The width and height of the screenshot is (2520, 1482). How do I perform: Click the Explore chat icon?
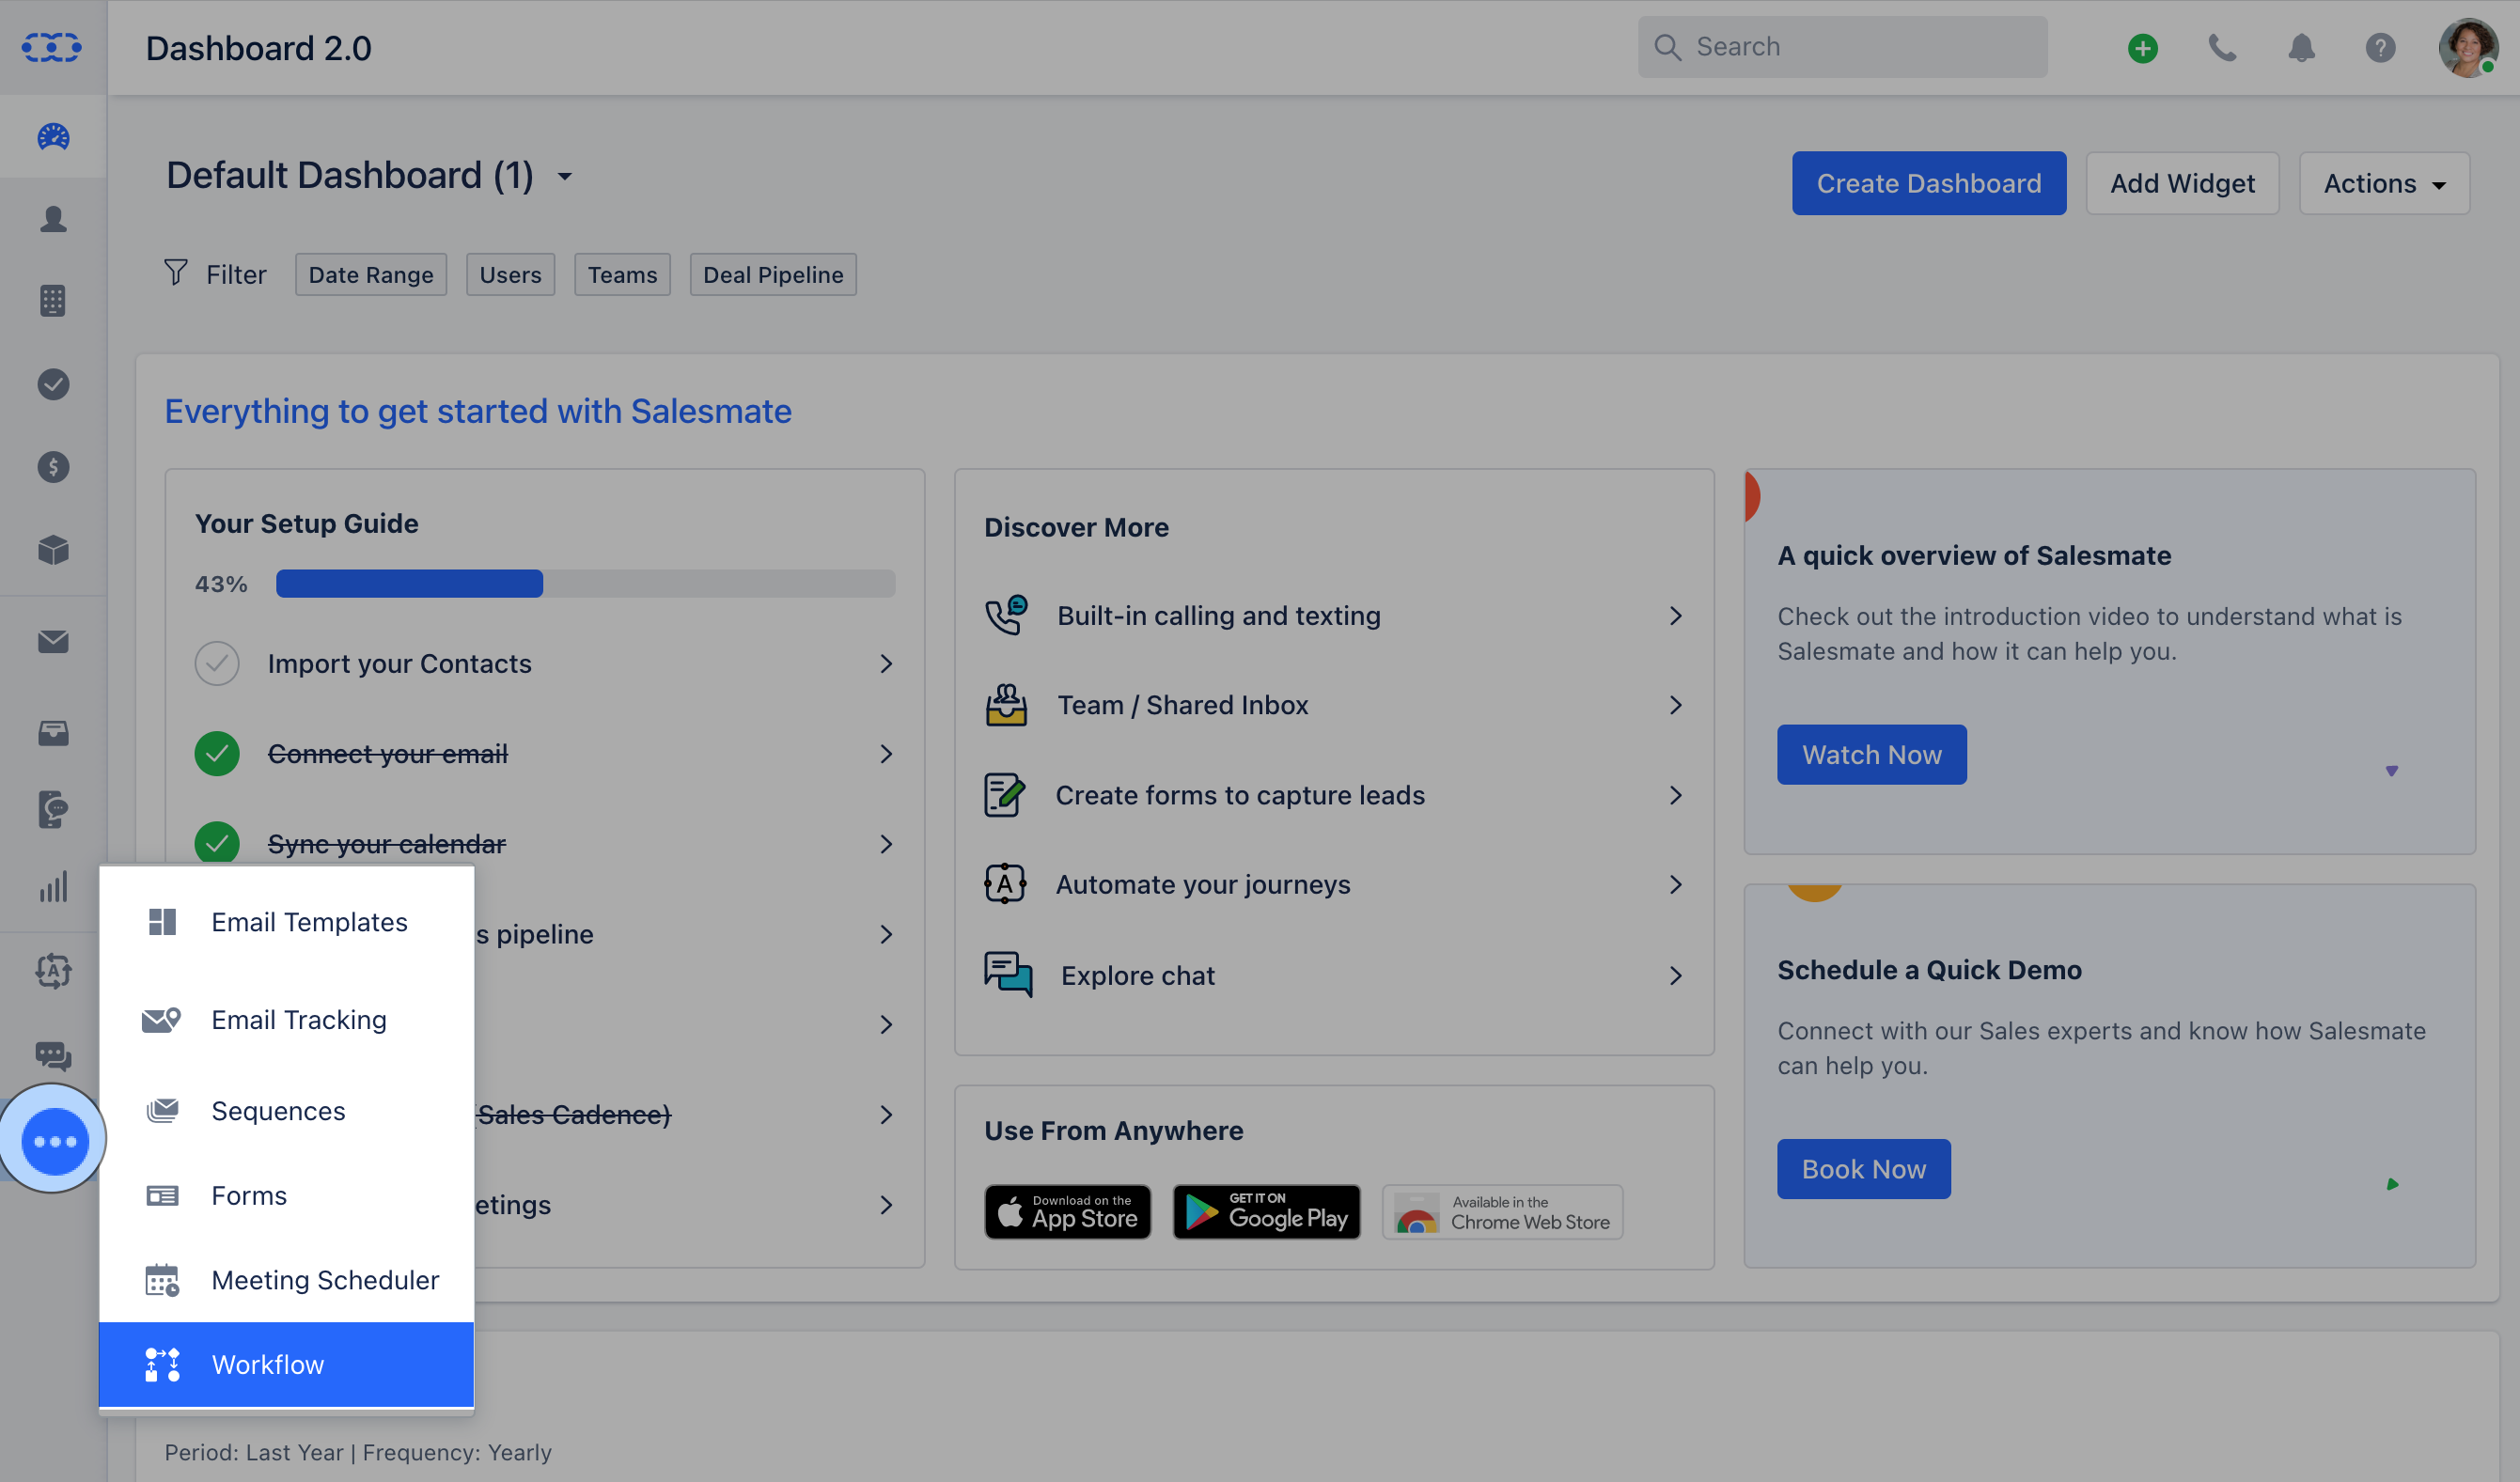pos(1008,975)
